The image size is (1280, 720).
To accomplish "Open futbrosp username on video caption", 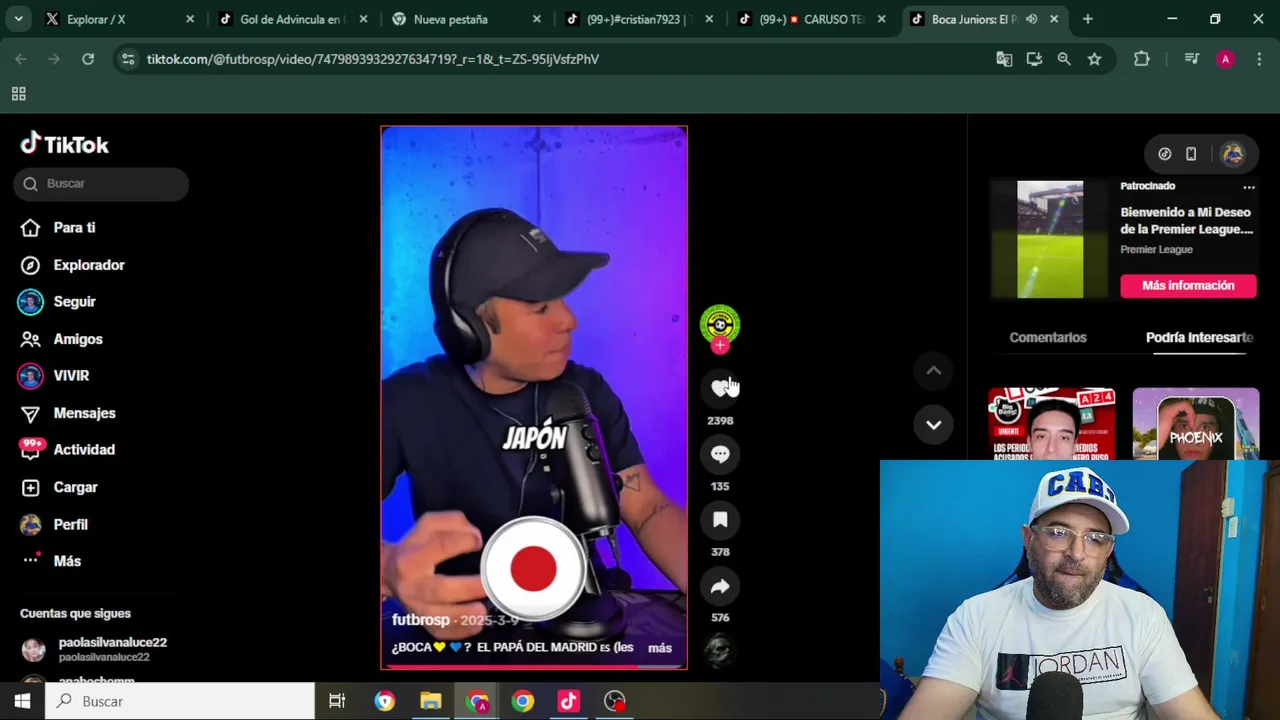I will point(420,620).
